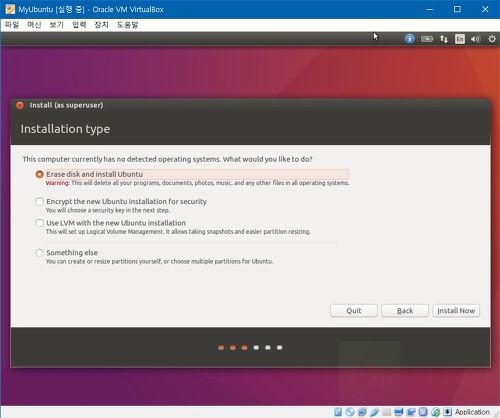Click the Application host key label

click(x=472, y=412)
